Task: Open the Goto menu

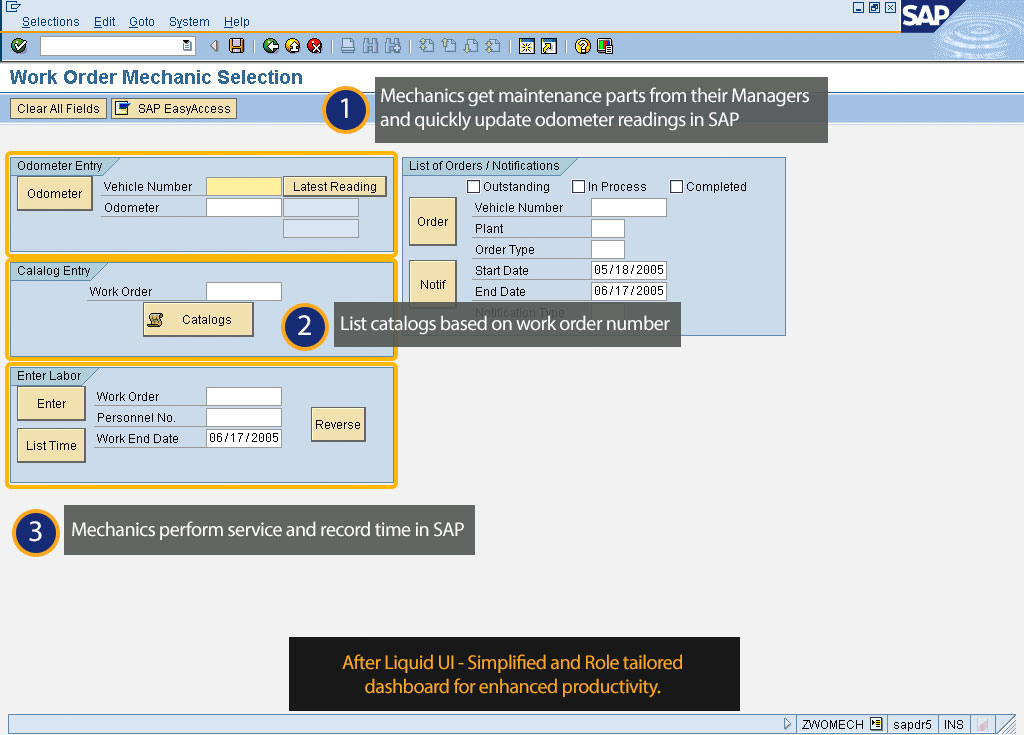Action: point(142,22)
